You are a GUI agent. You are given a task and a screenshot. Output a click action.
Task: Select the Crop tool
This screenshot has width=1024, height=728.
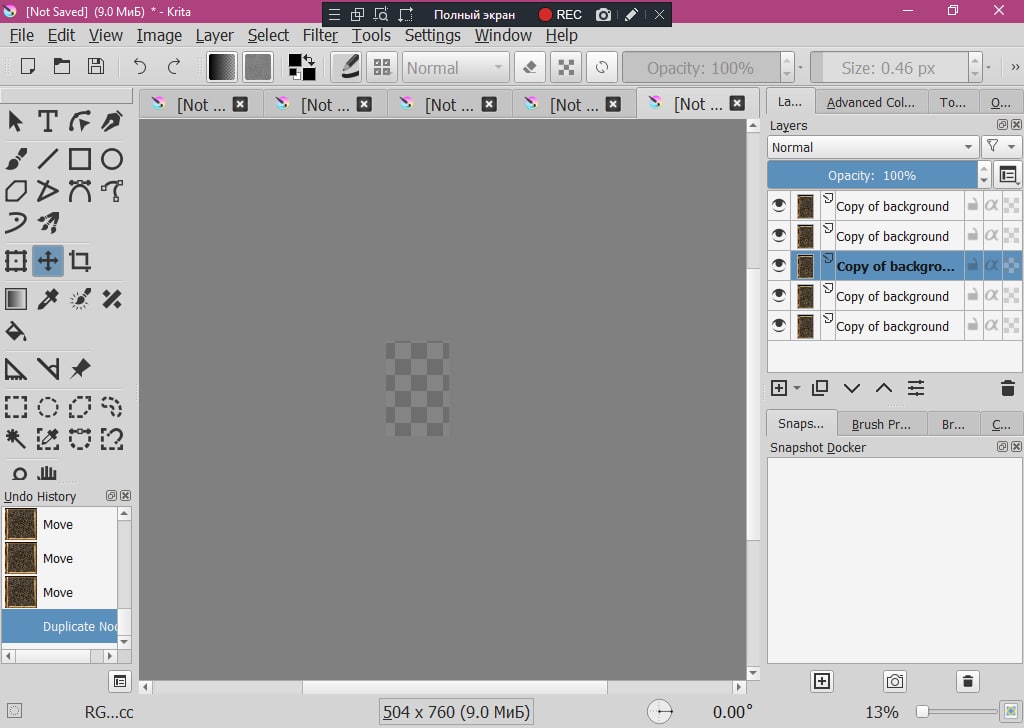coord(80,261)
